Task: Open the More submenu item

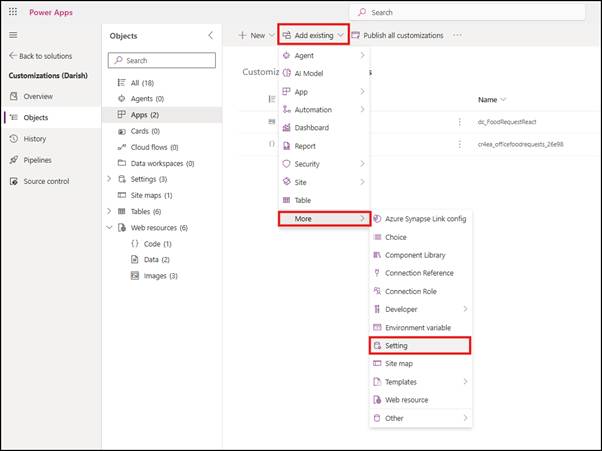Action: tap(324, 218)
